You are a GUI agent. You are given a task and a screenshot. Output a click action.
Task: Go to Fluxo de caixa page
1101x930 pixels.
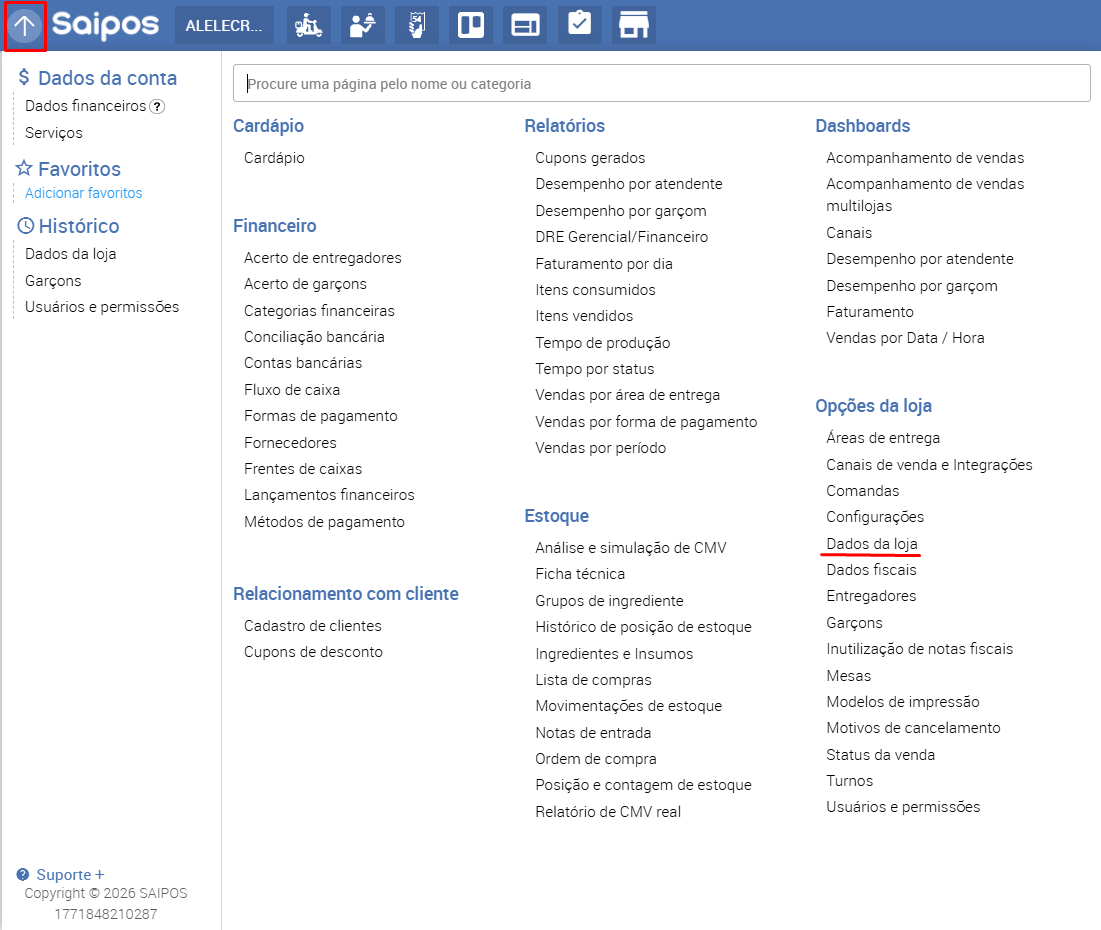(x=292, y=390)
